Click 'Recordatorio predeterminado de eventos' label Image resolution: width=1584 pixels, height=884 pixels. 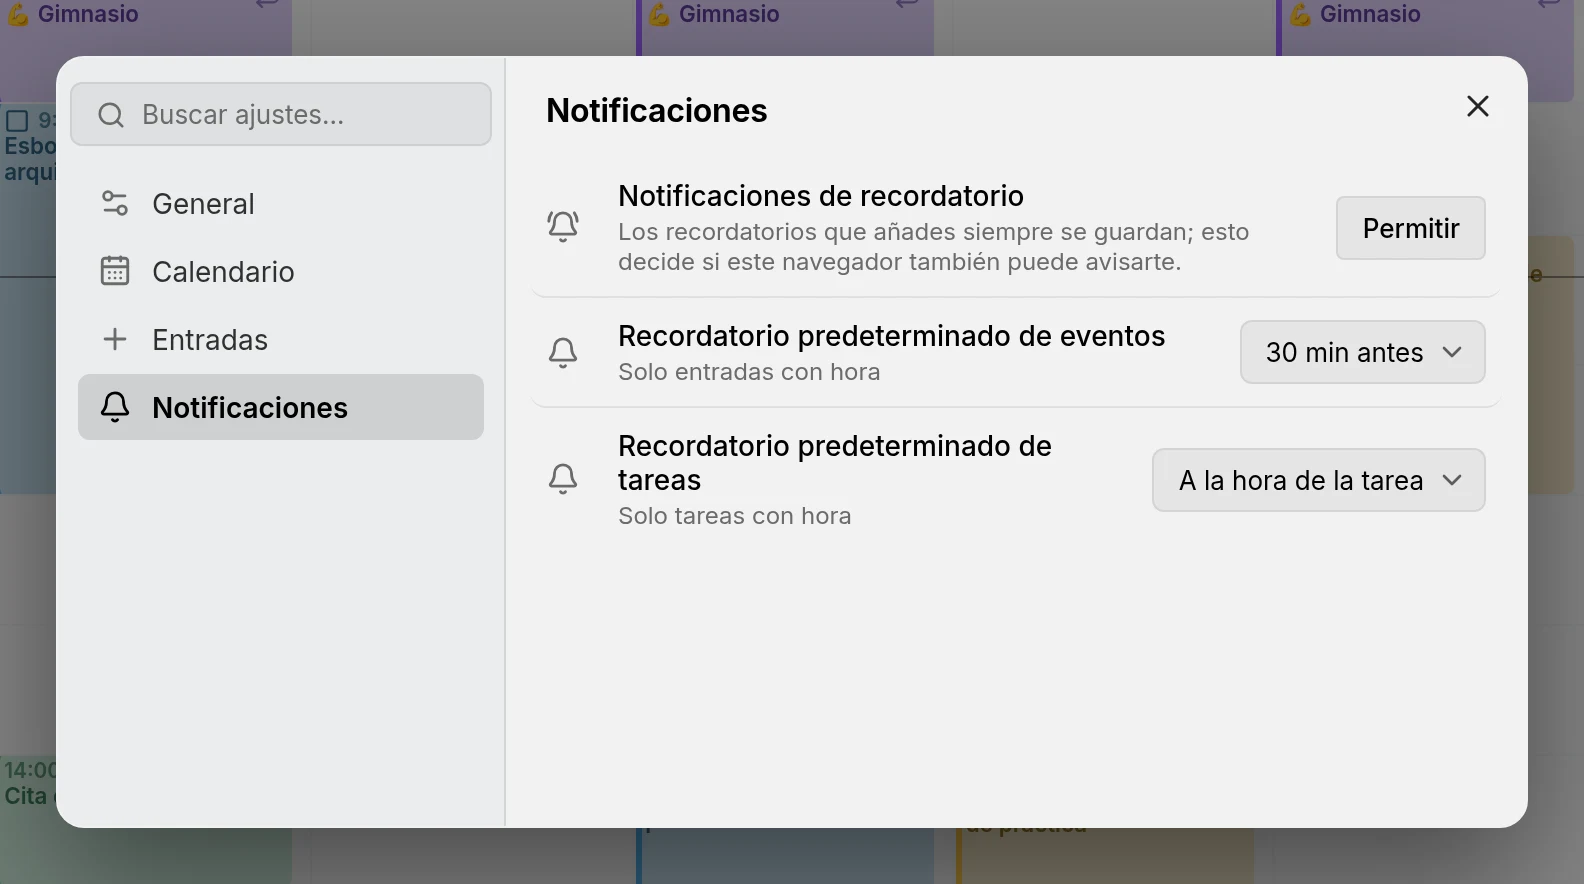pyautogui.click(x=892, y=336)
